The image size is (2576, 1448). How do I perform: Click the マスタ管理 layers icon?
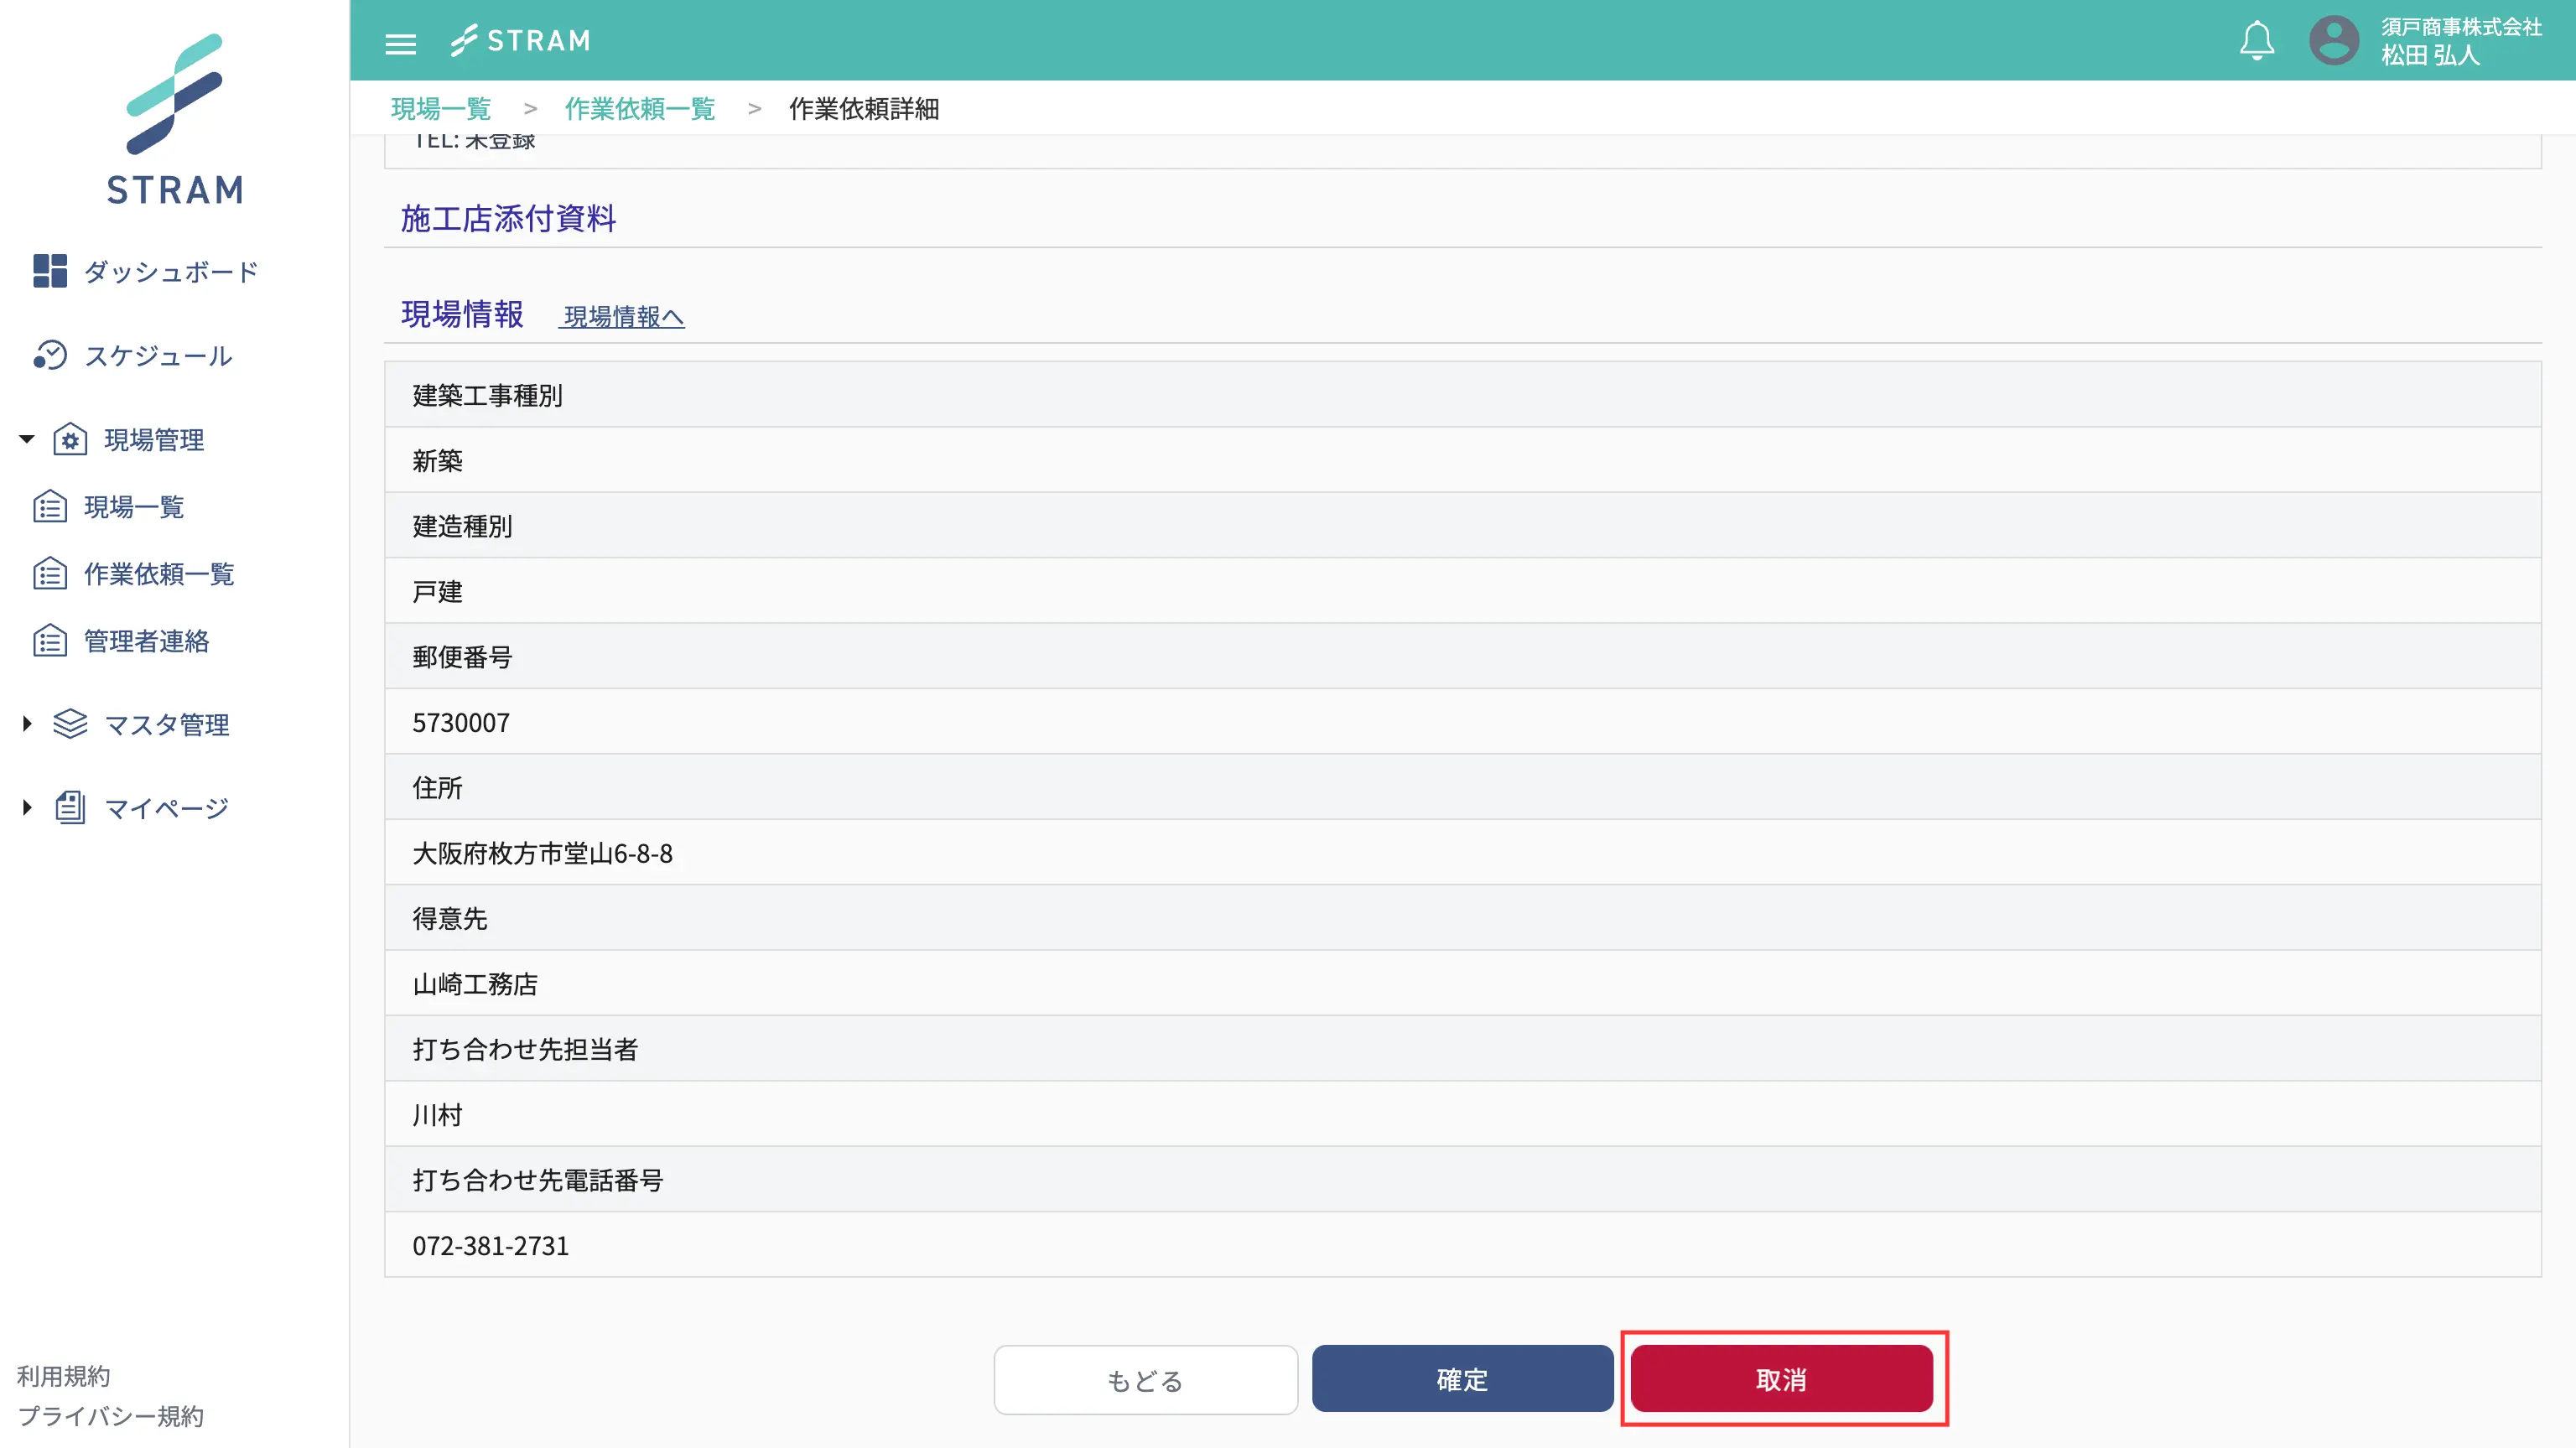(x=70, y=723)
